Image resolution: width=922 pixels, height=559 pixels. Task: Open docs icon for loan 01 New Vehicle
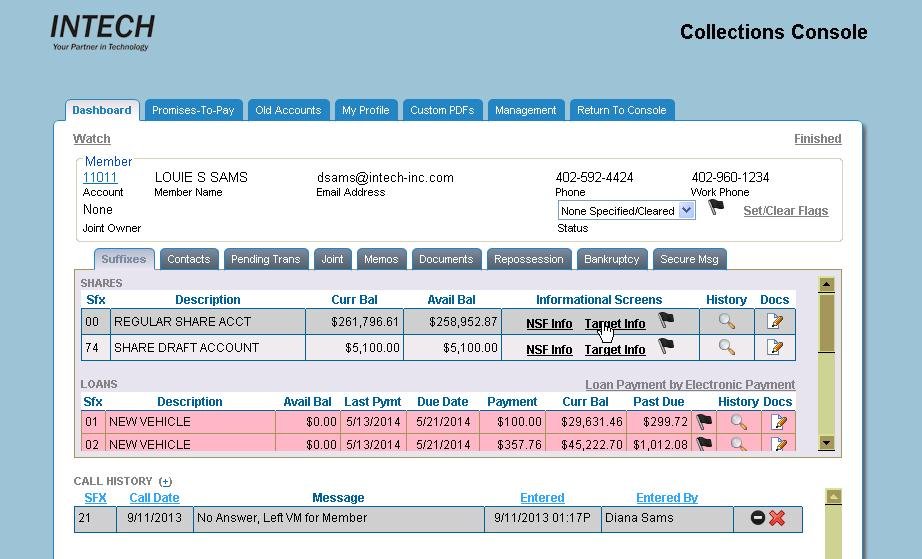[778, 422]
